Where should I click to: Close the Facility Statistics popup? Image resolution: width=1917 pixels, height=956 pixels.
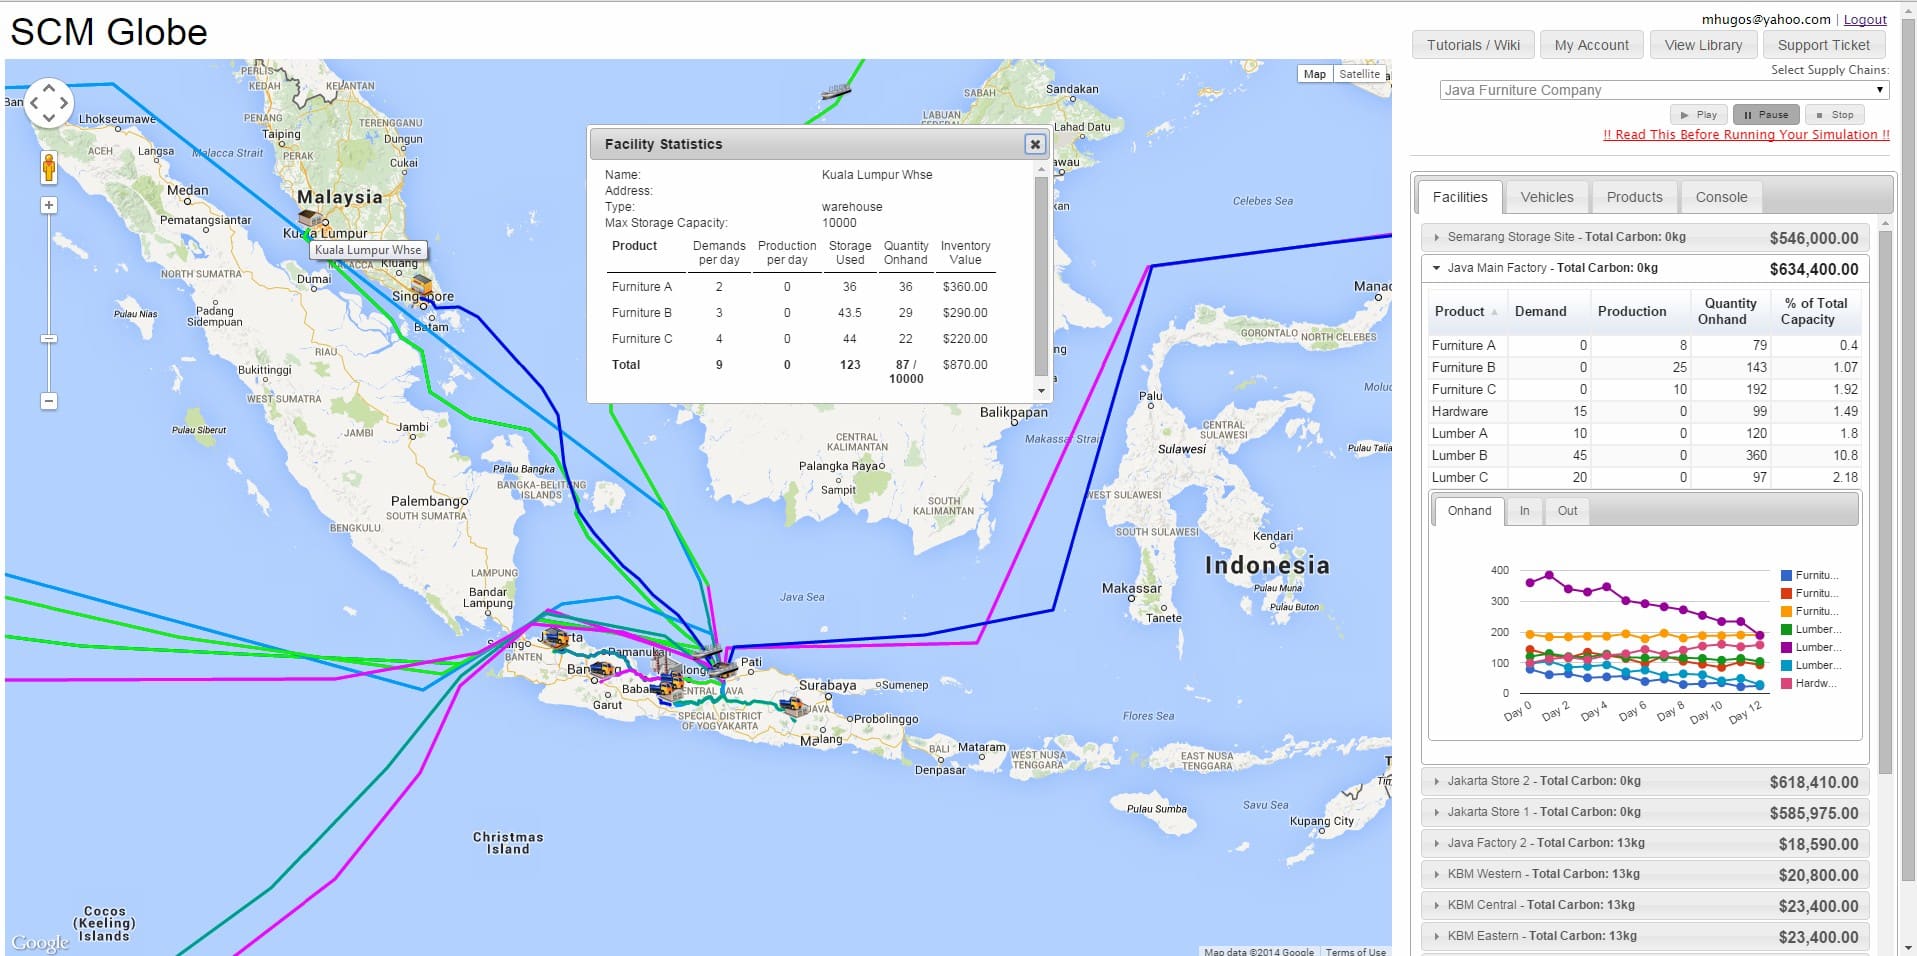click(x=1035, y=144)
